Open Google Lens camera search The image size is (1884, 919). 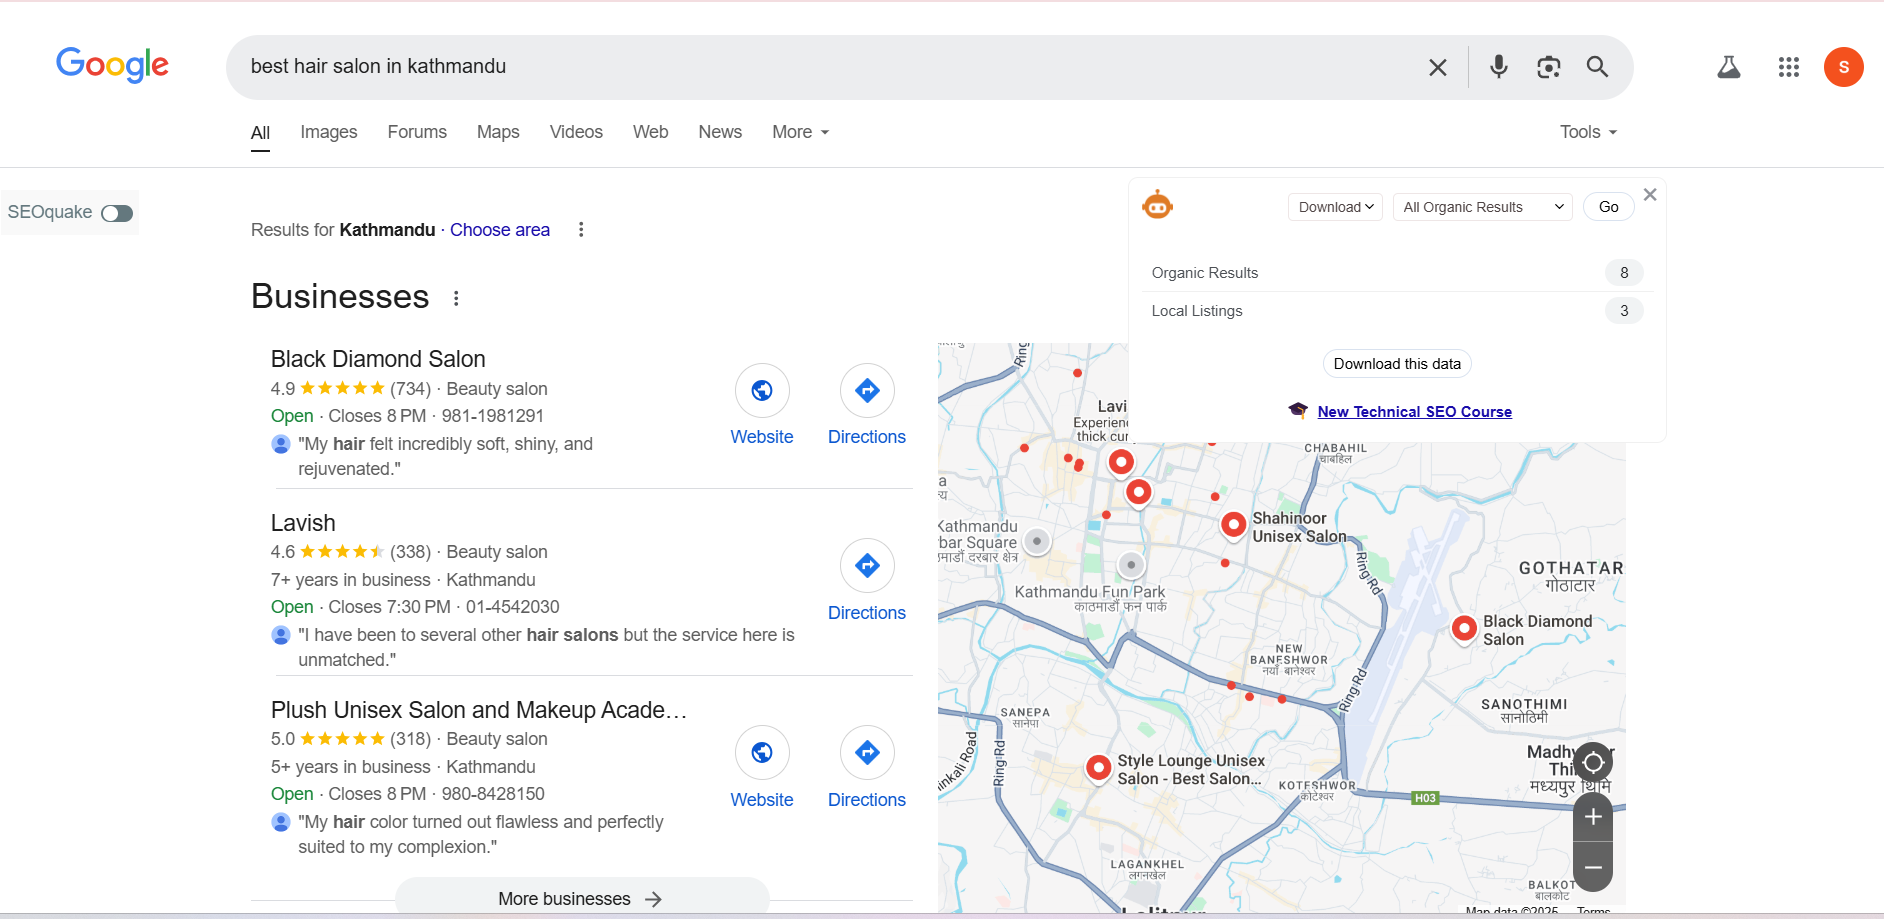(1549, 67)
